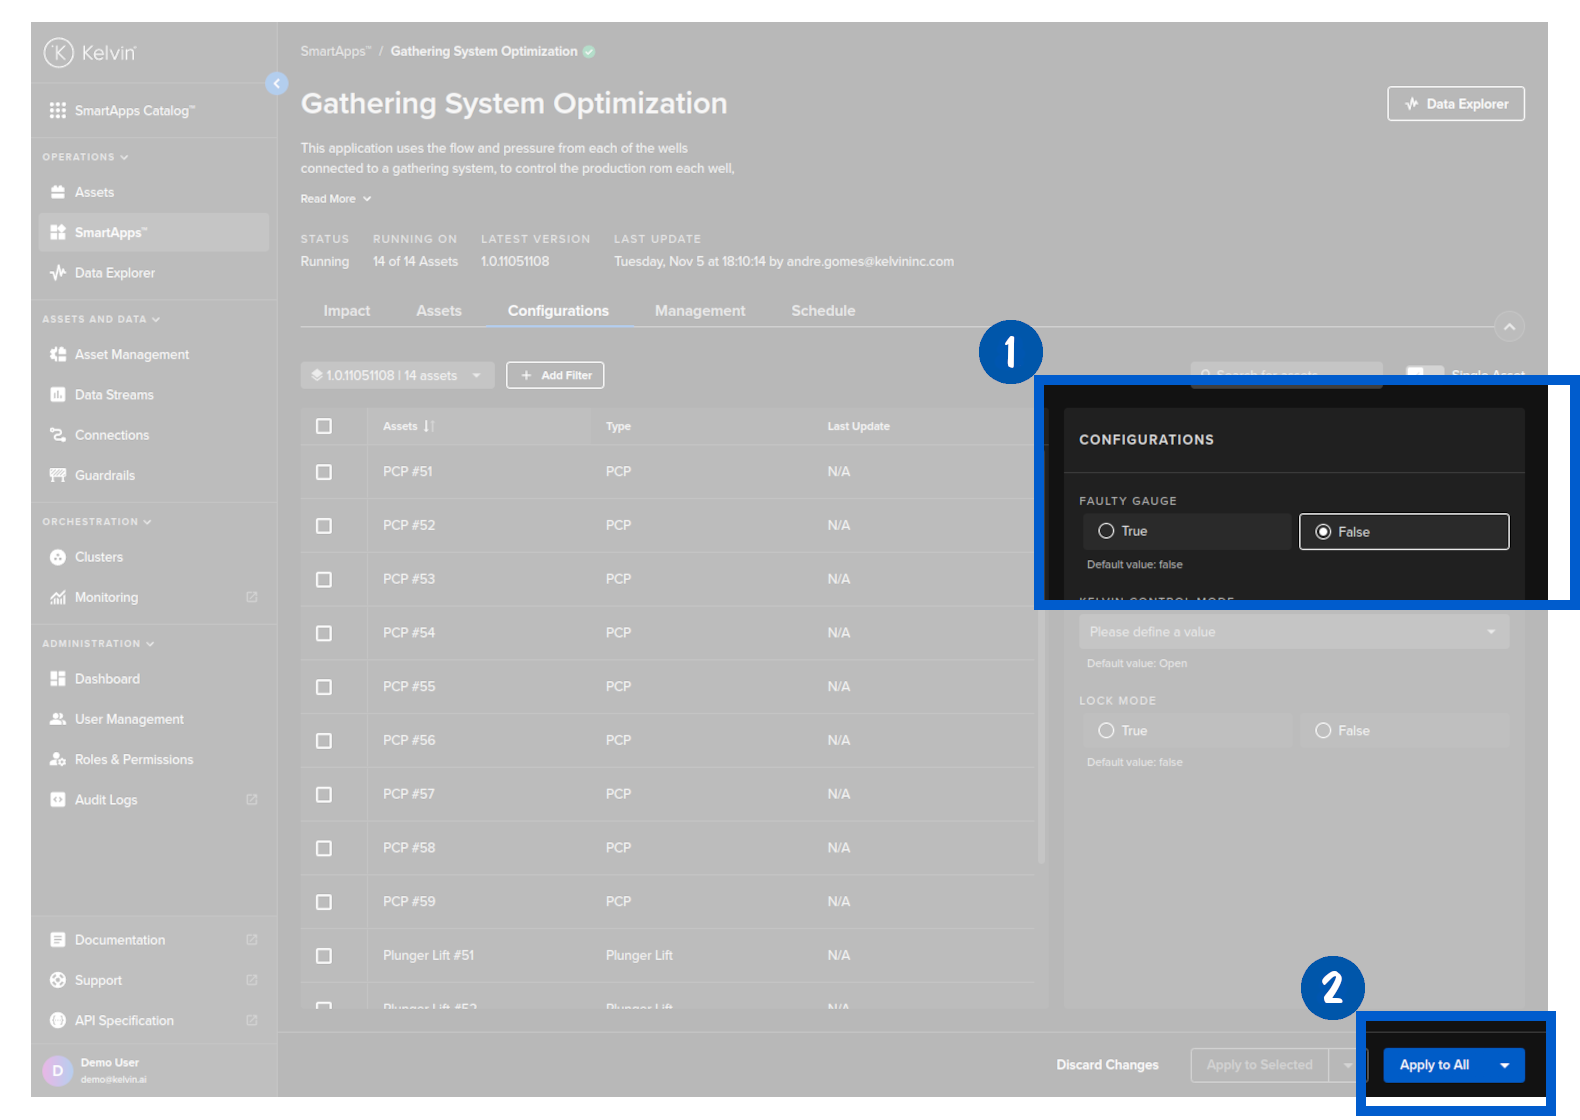The height and width of the screenshot is (1120, 1580).
Task: Set Faulty Gauge to True
Action: tap(1106, 531)
